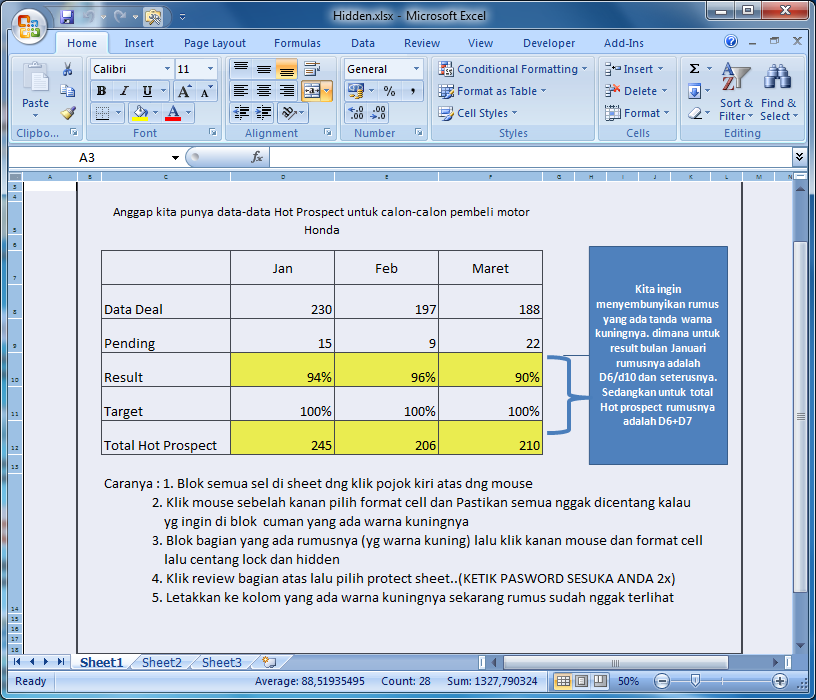Image resolution: width=816 pixels, height=700 pixels.
Task: Click the vertical scrollbar thumb
Action: click(x=800, y=416)
